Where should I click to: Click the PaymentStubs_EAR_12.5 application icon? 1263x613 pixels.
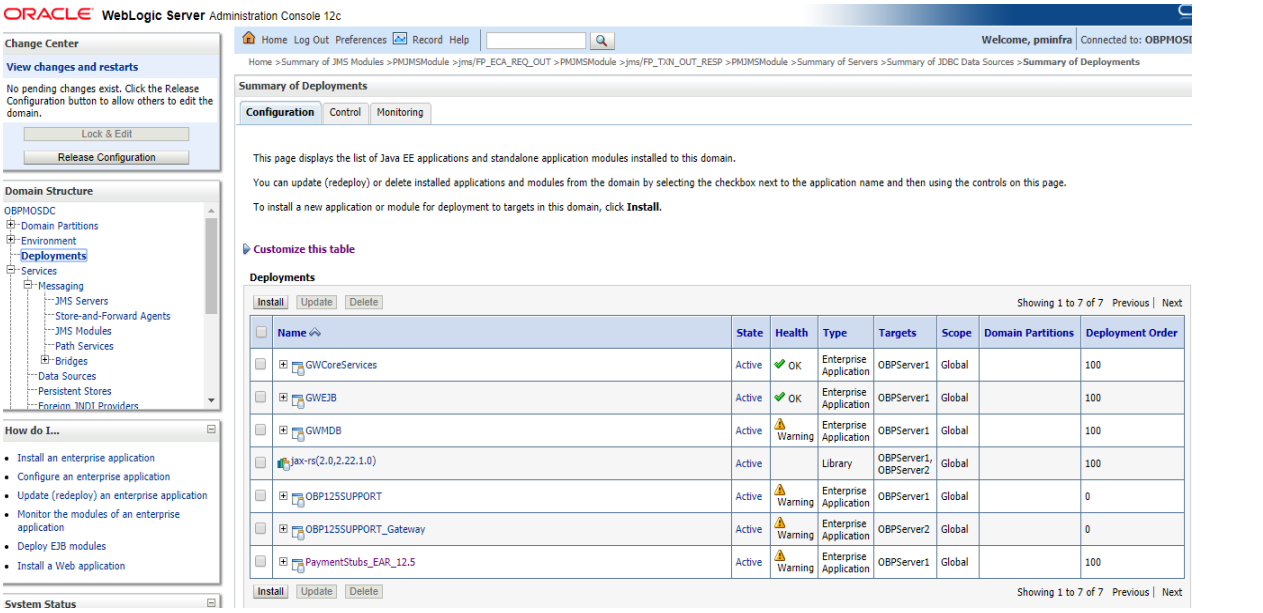[x=298, y=564]
